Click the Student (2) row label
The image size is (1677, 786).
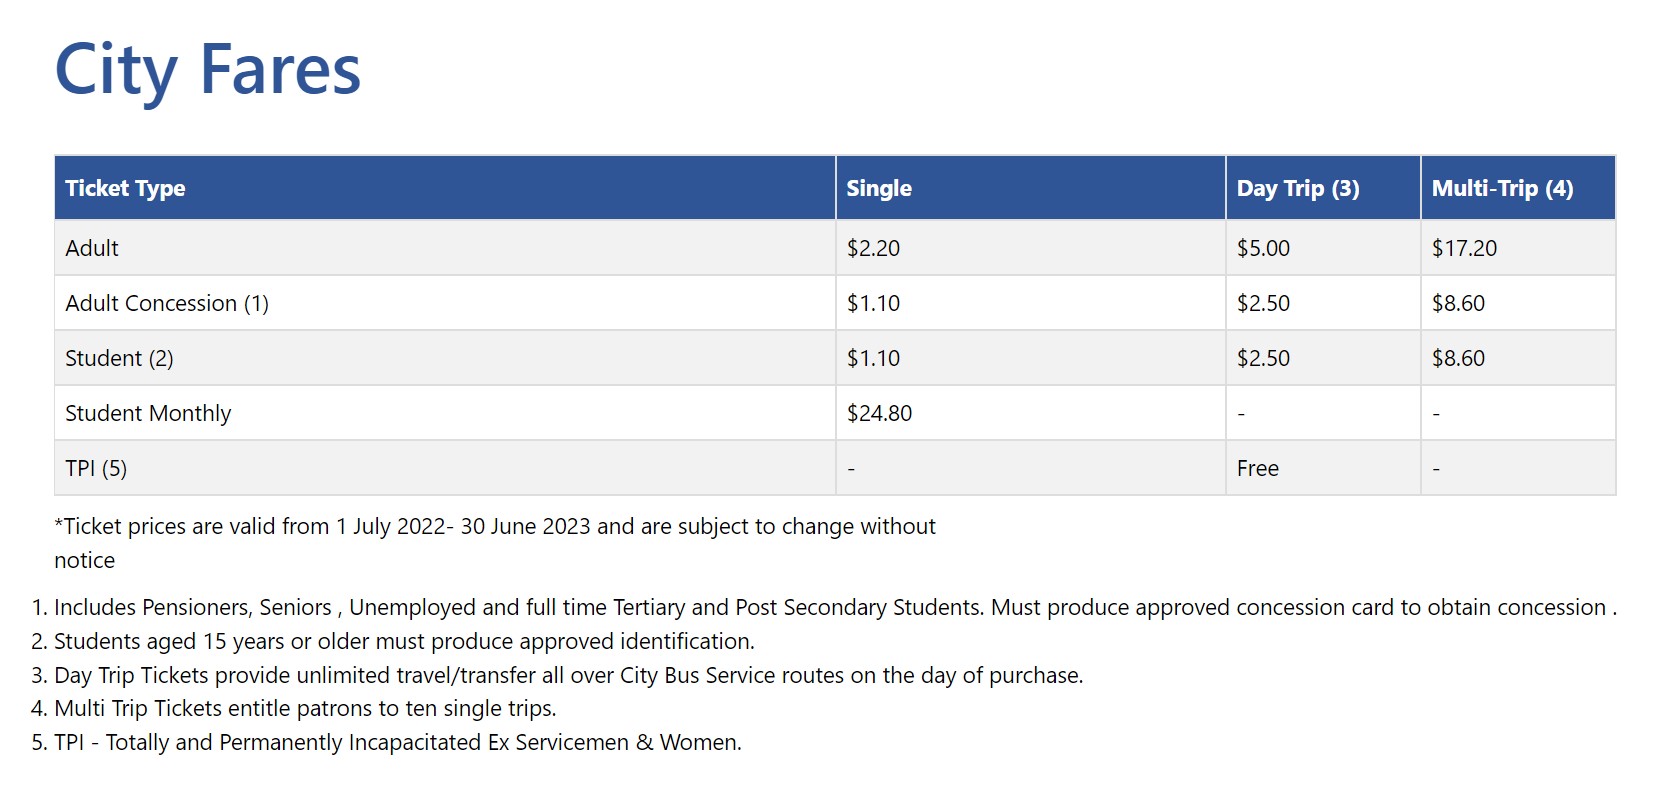[x=119, y=358]
